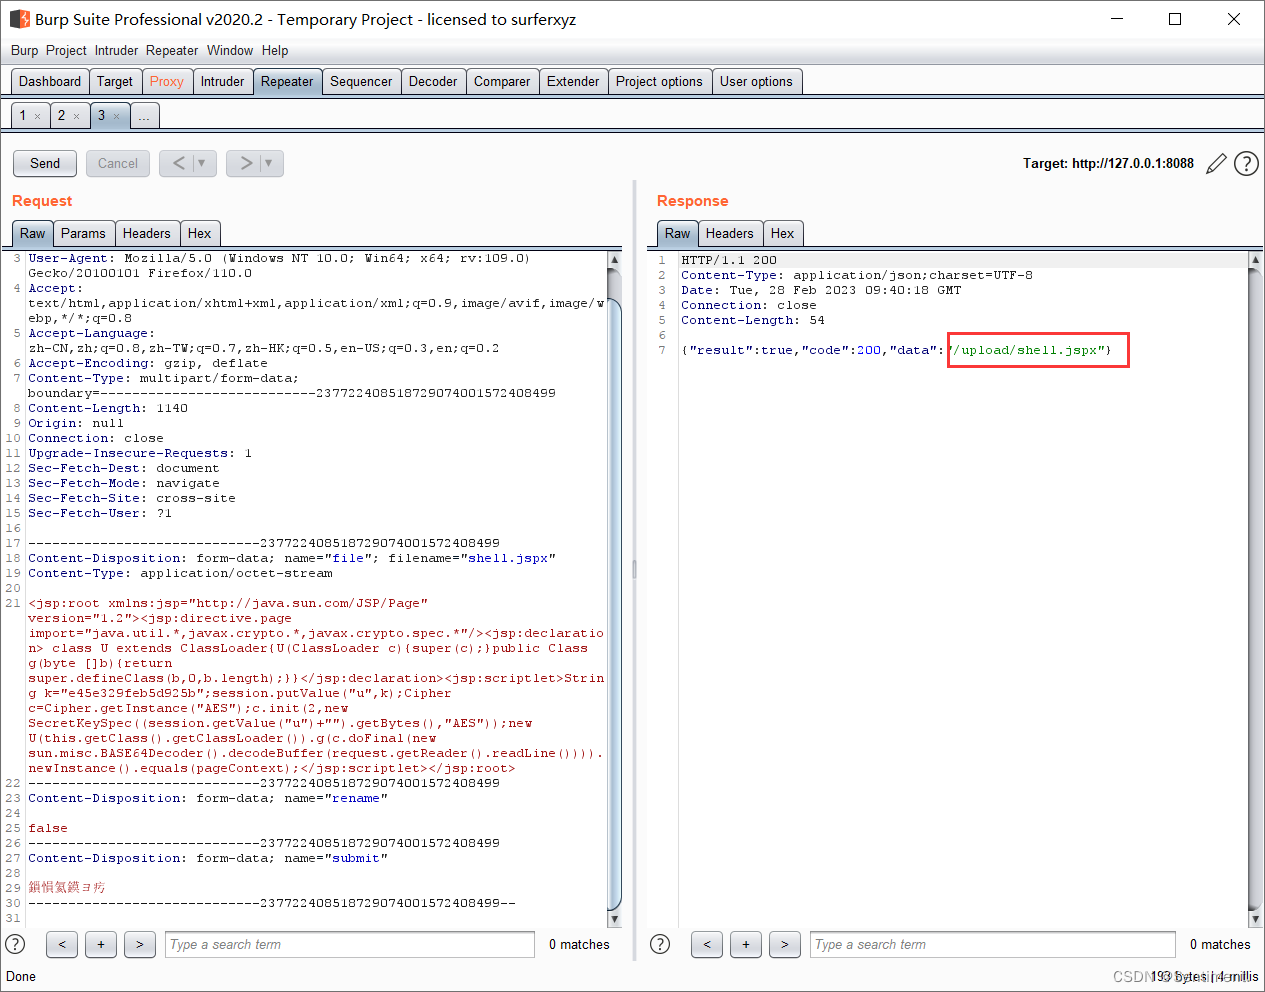Add new Repeater tab with ellipsis

pyautogui.click(x=144, y=116)
